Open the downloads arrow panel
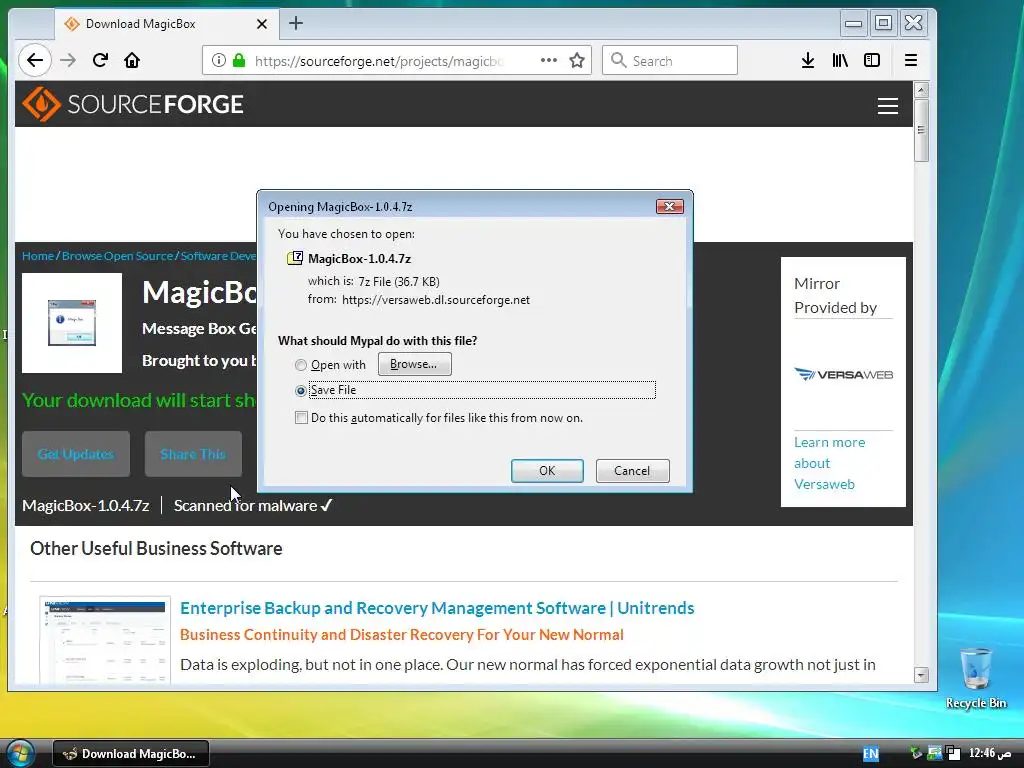This screenshot has height=768, width=1024. tap(808, 61)
